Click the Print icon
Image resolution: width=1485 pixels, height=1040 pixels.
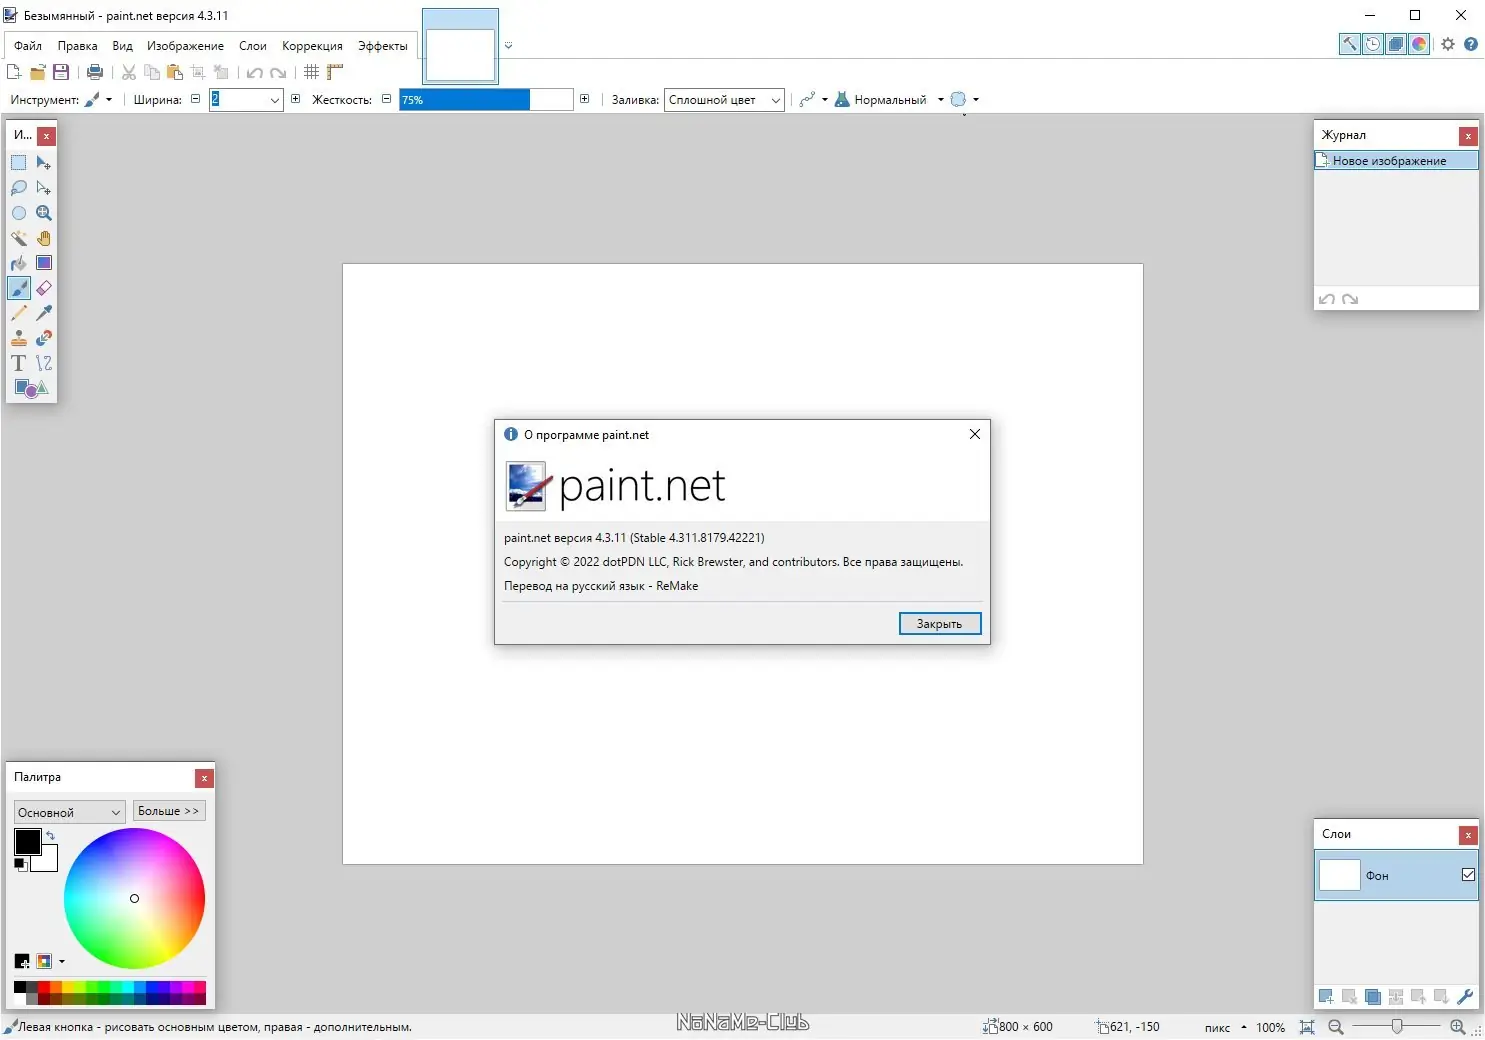click(95, 72)
